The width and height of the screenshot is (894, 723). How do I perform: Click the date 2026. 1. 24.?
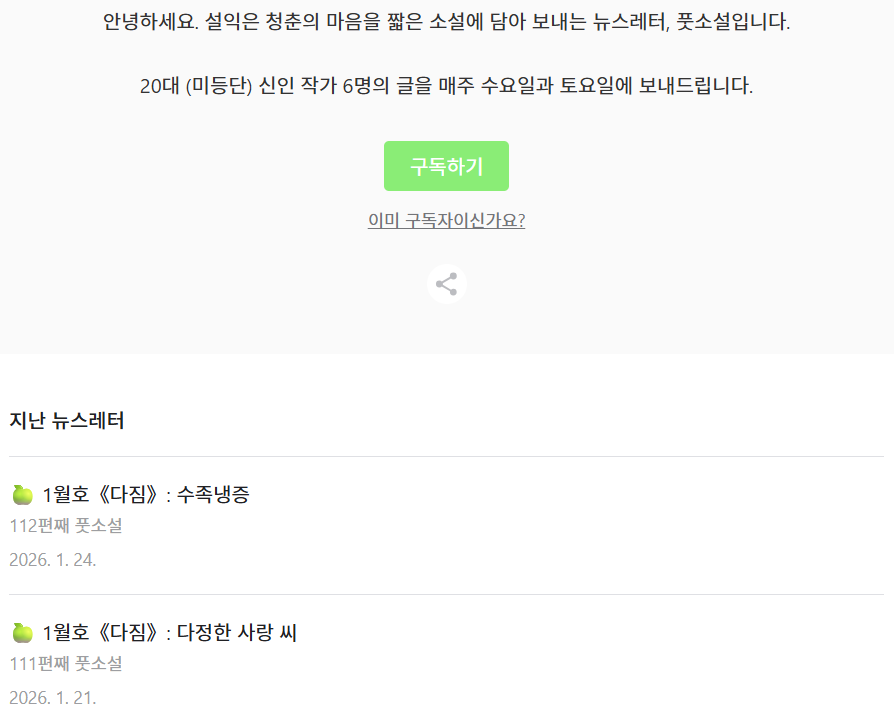(52, 559)
